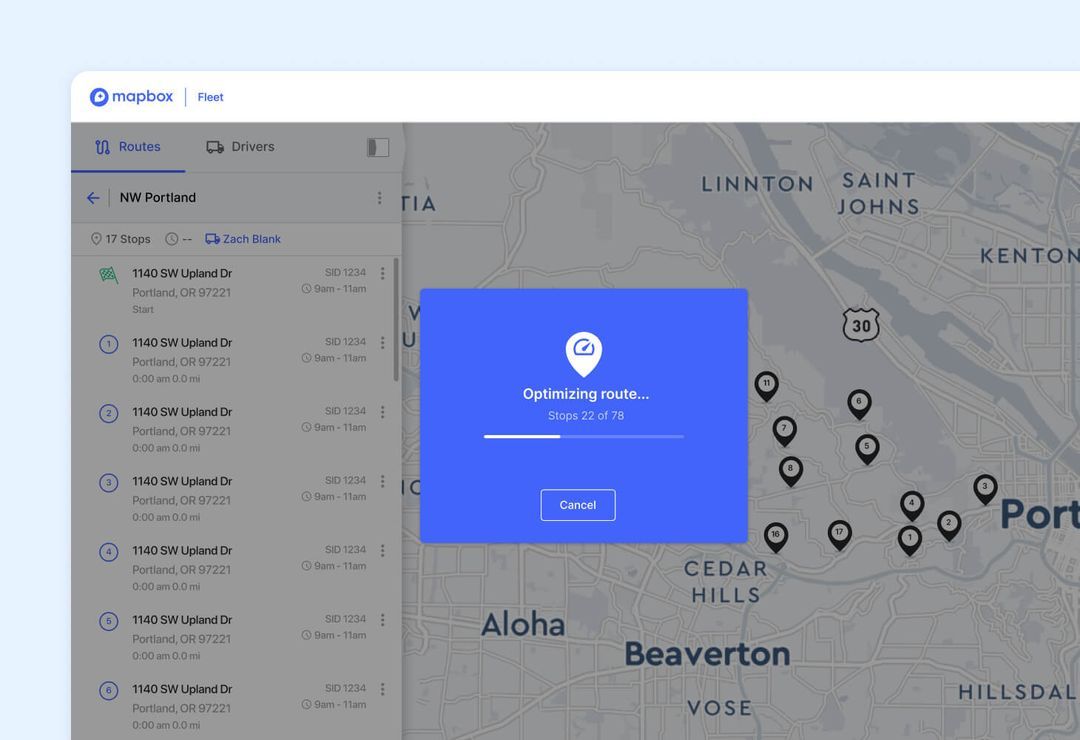Click the truck icon beside Drivers

(215, 146)
